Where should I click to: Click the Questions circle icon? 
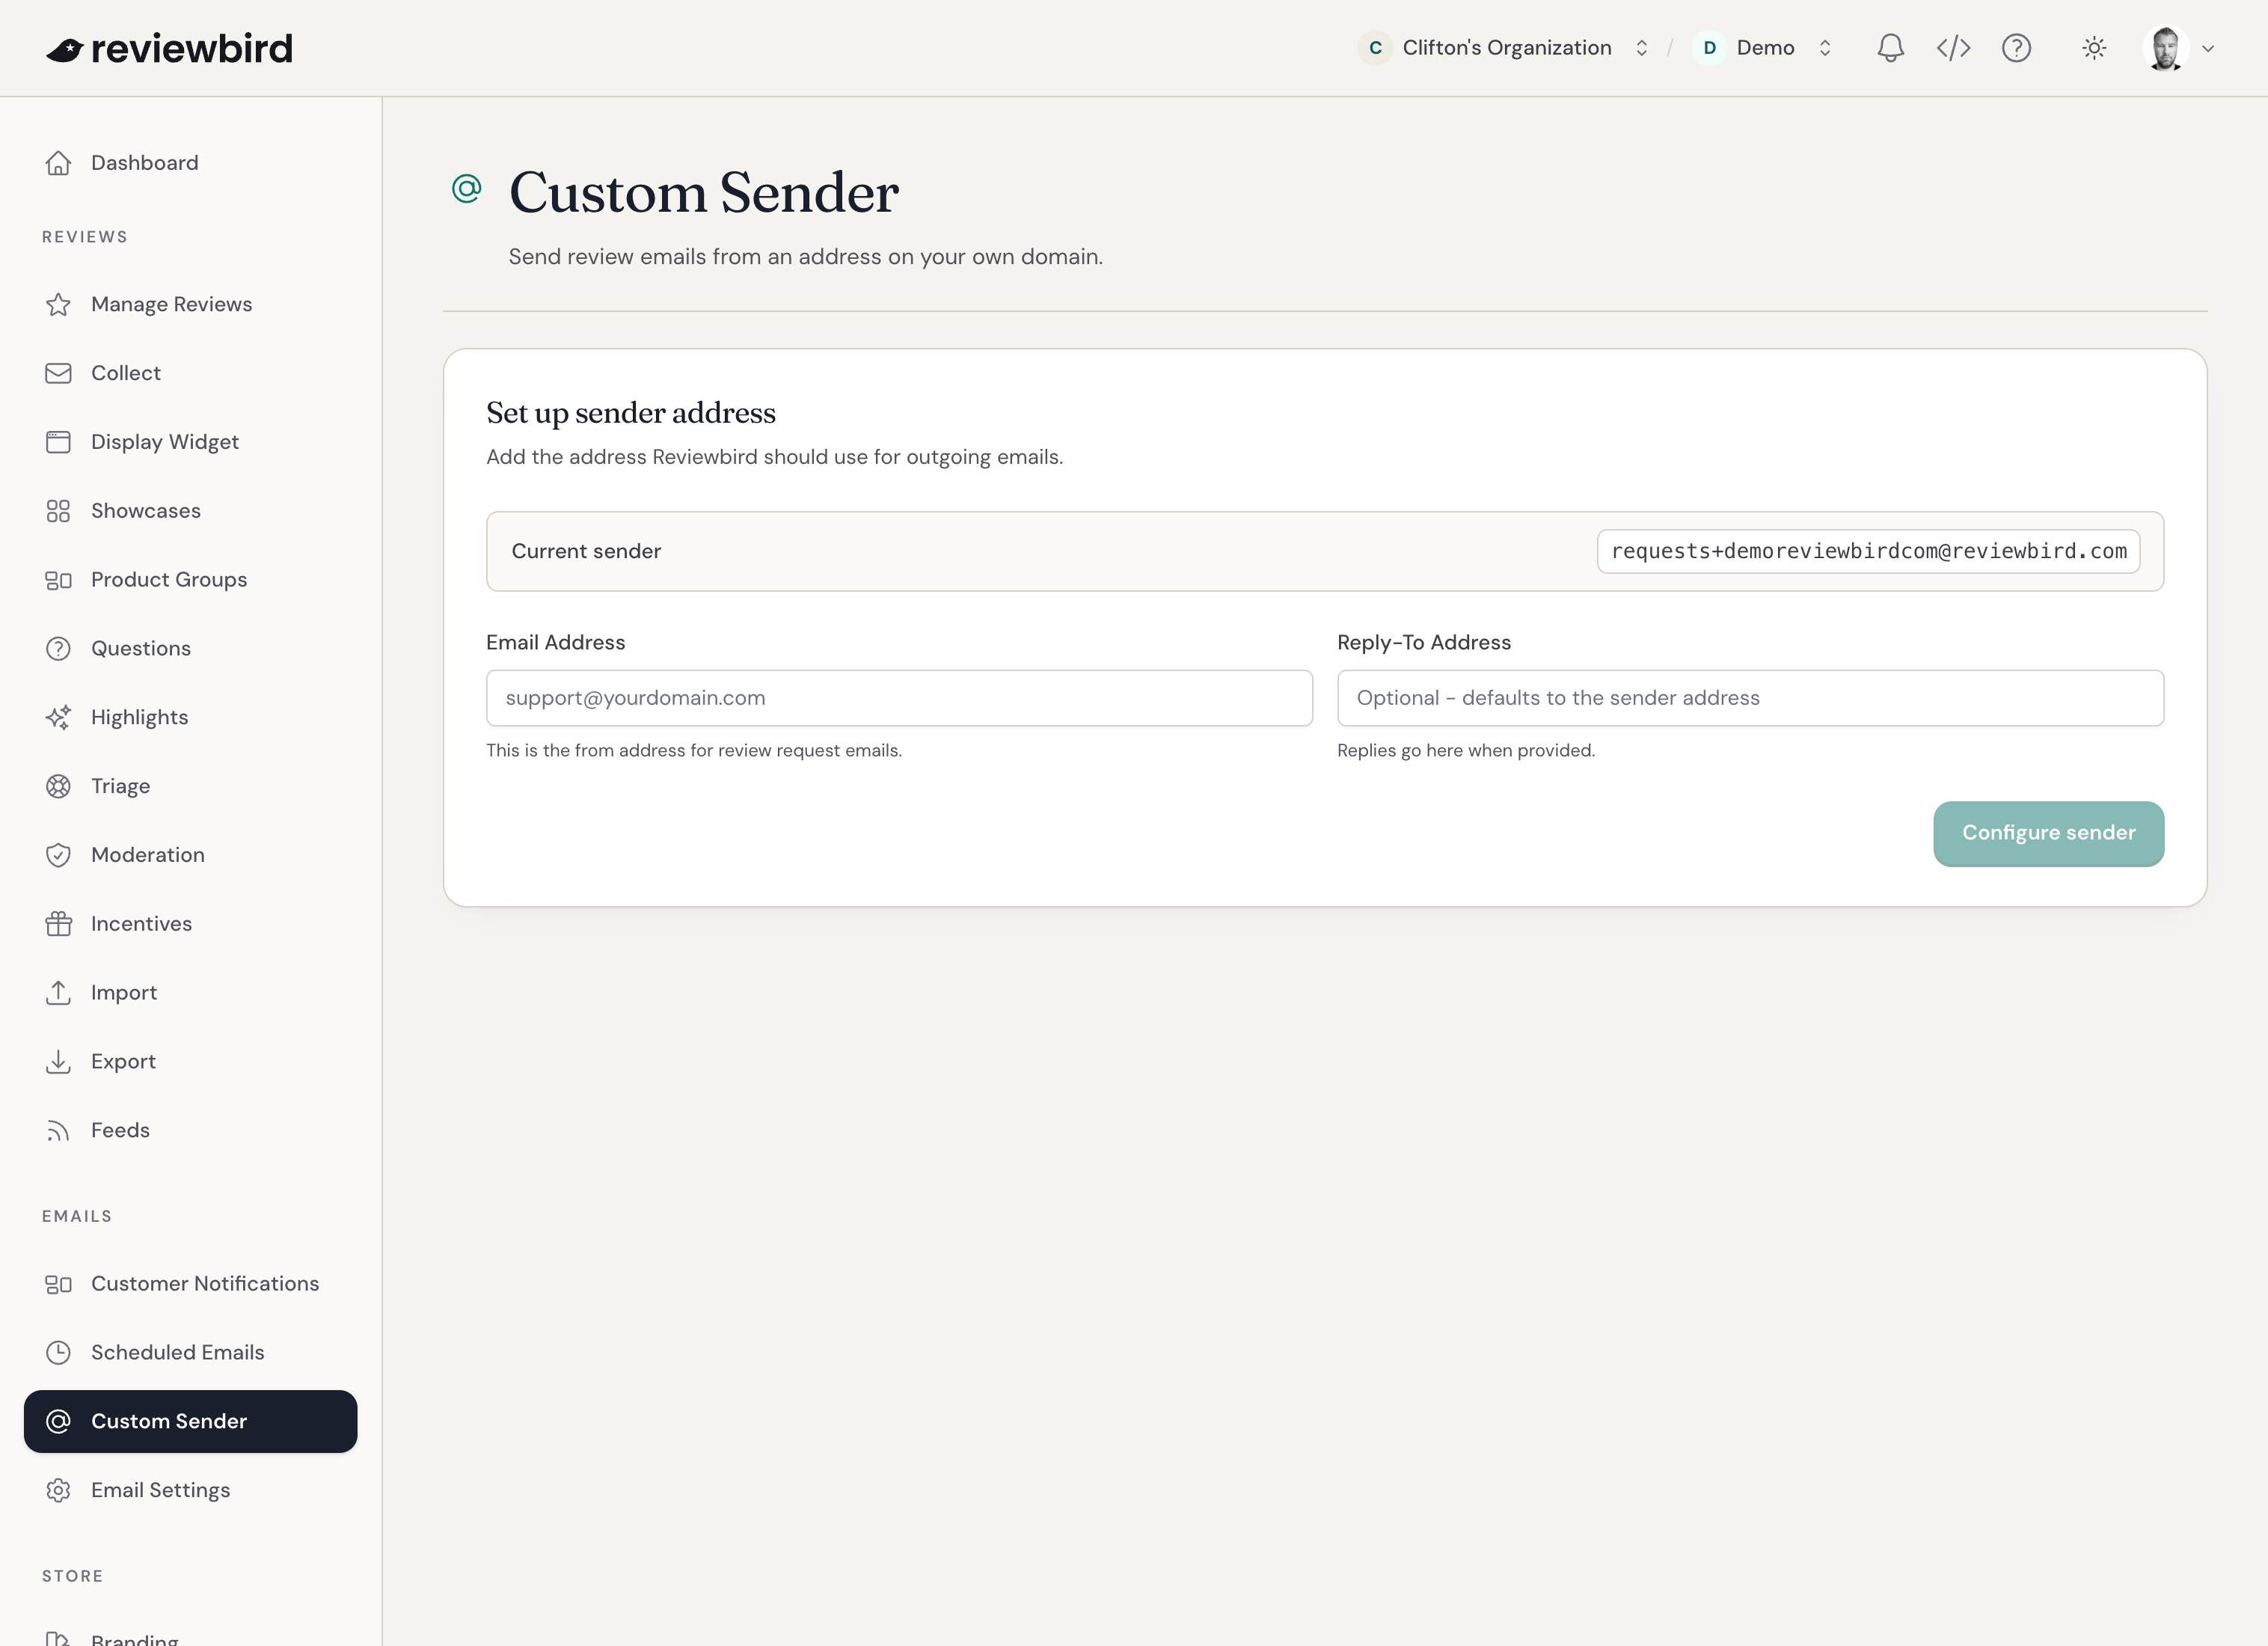pos(58,649)
